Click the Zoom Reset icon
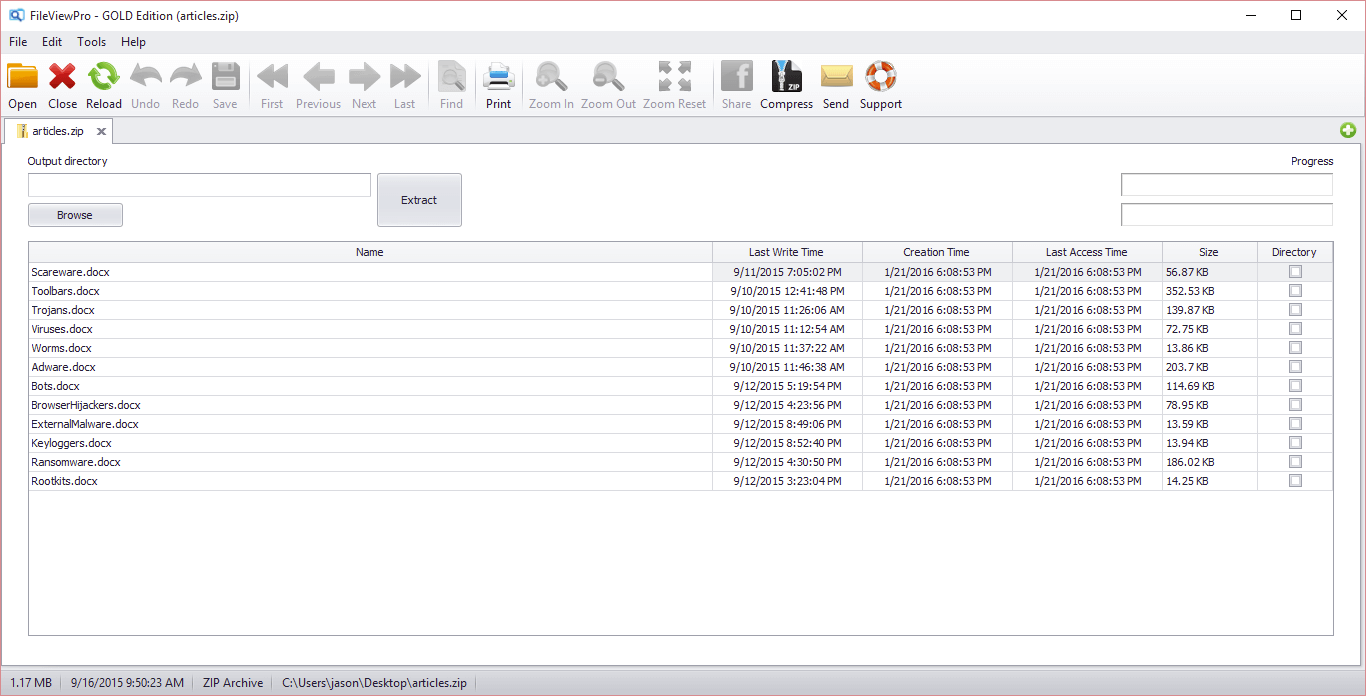Image resolution: width=1366 pixels, height=696 pixels. pos(675,77)
